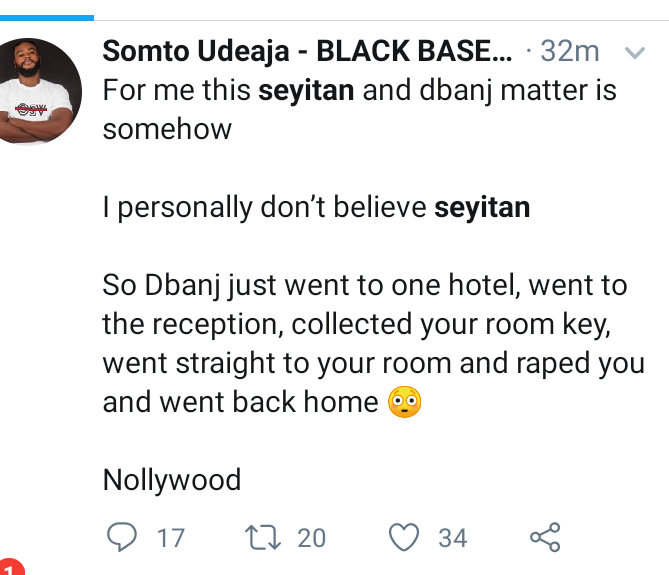Open the share icon on the tweet
669x575 pixels.
pyautogui.click(x=545, y=537)
